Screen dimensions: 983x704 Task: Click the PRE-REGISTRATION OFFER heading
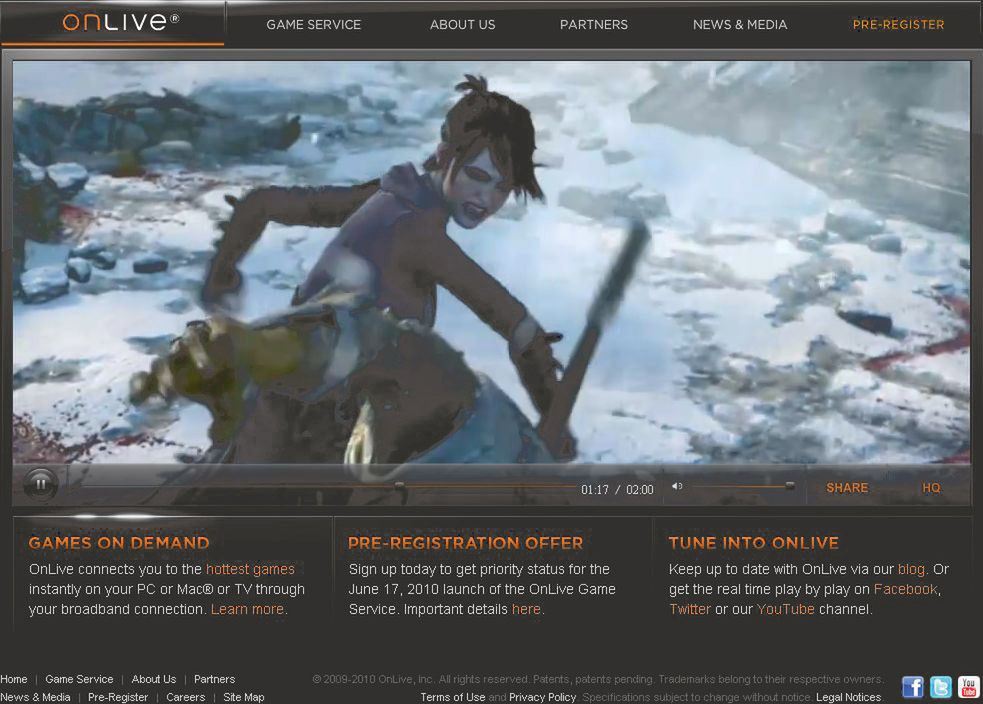[466, 543]
